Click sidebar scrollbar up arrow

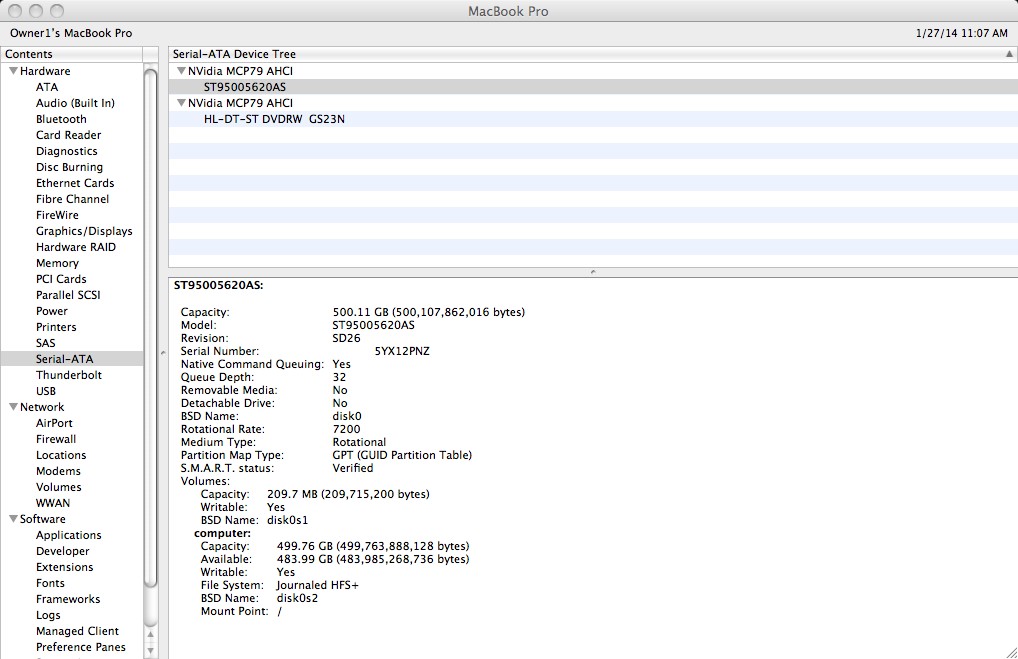point(151,634)
